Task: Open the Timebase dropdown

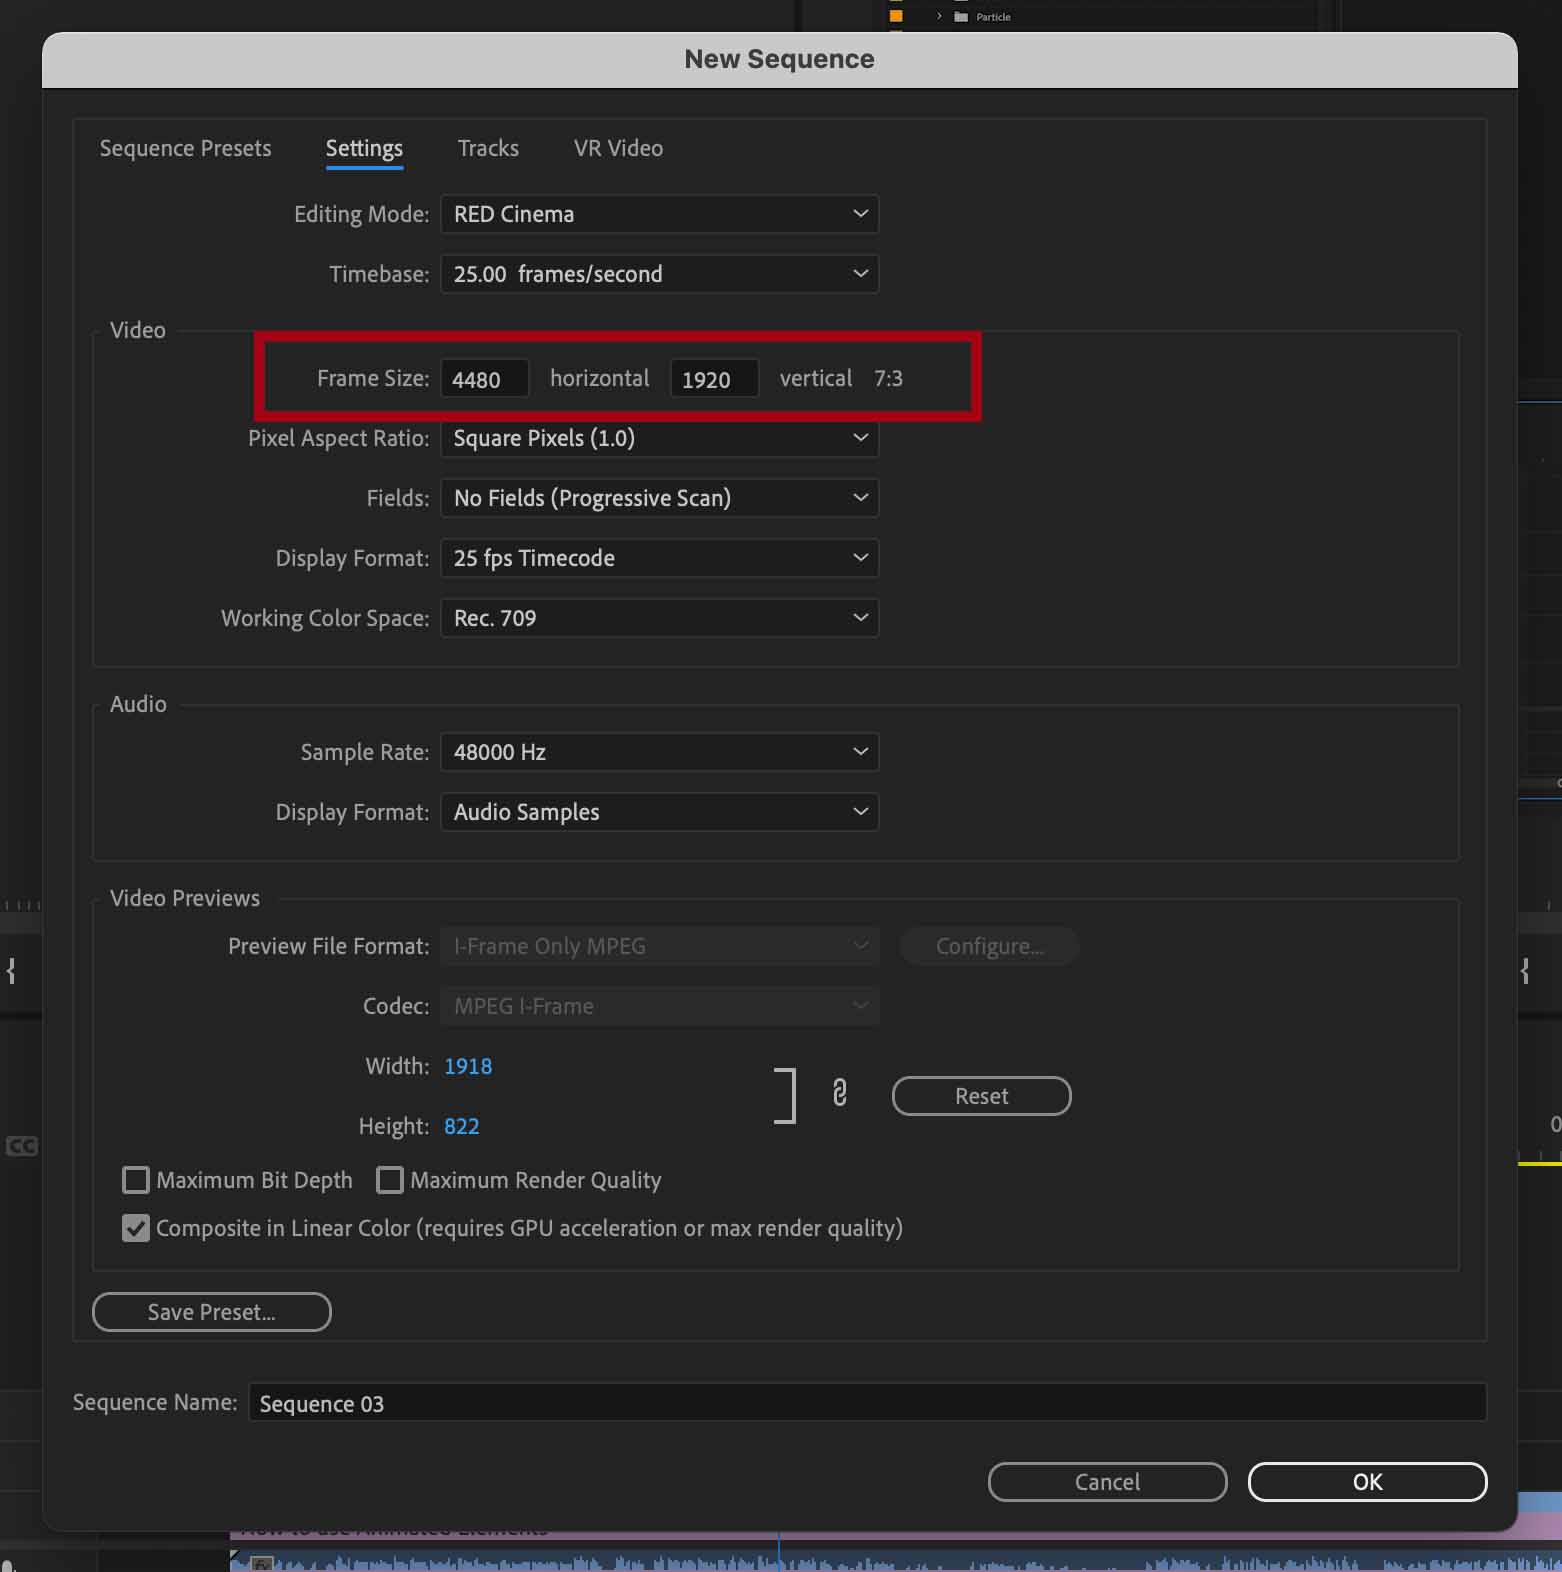Action: coord(659,274)
